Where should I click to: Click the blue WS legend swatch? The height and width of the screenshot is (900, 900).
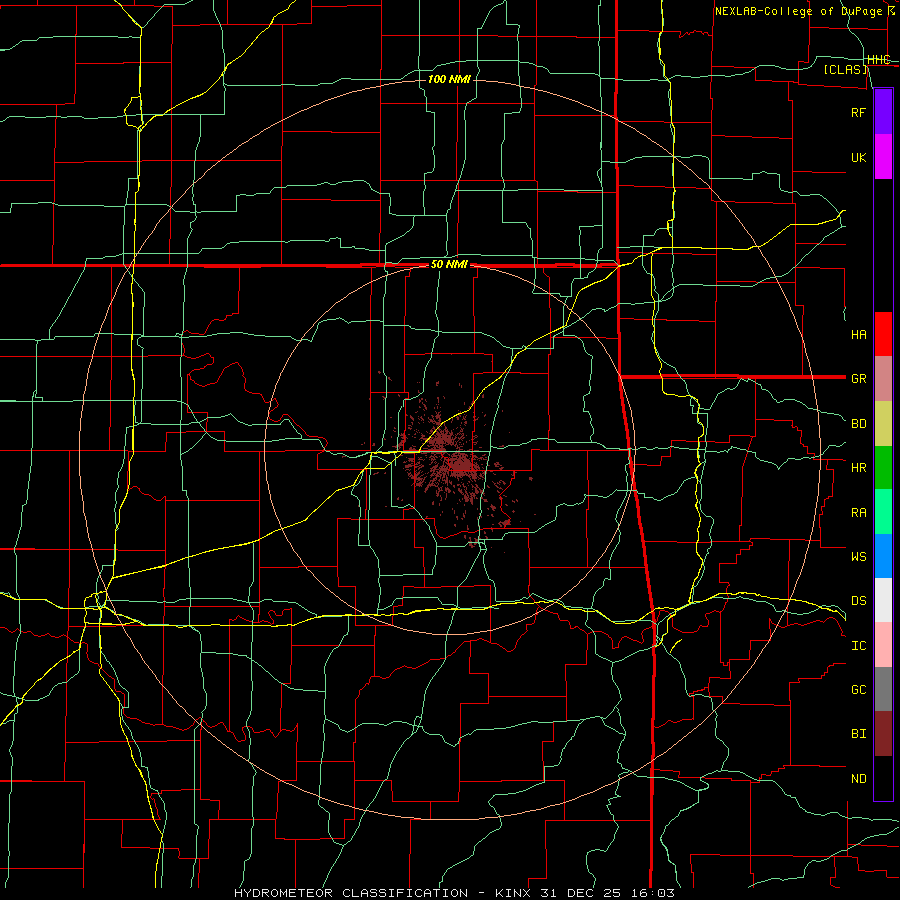coord(883,556)
